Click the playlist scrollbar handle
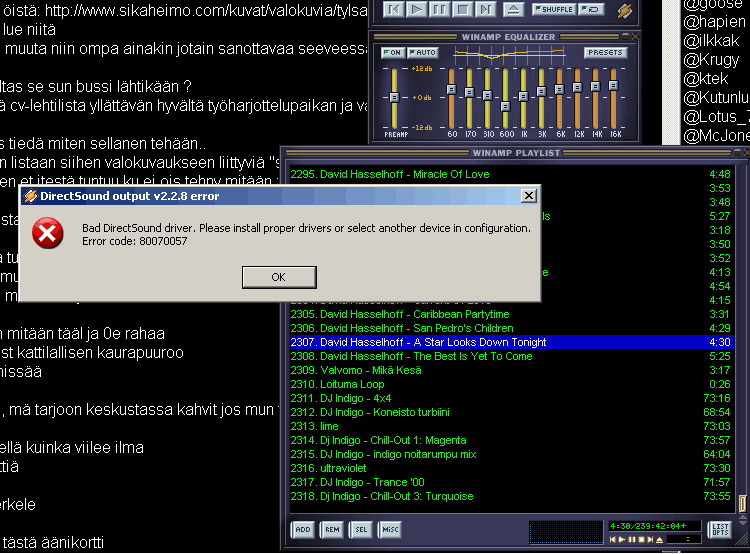This screenshot has height=554, width=750. point(743,503)
